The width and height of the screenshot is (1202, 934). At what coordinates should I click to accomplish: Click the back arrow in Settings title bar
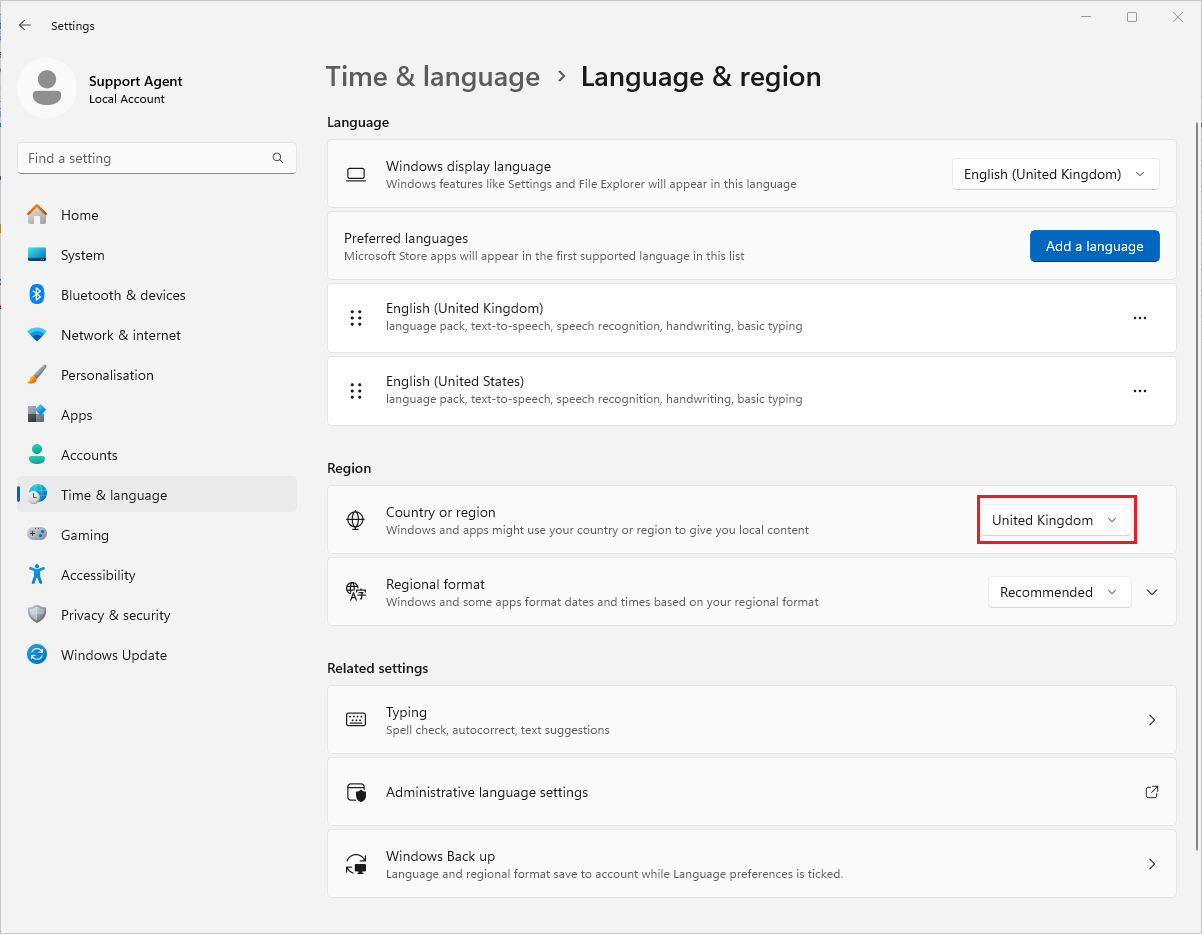tap(25, 26)
